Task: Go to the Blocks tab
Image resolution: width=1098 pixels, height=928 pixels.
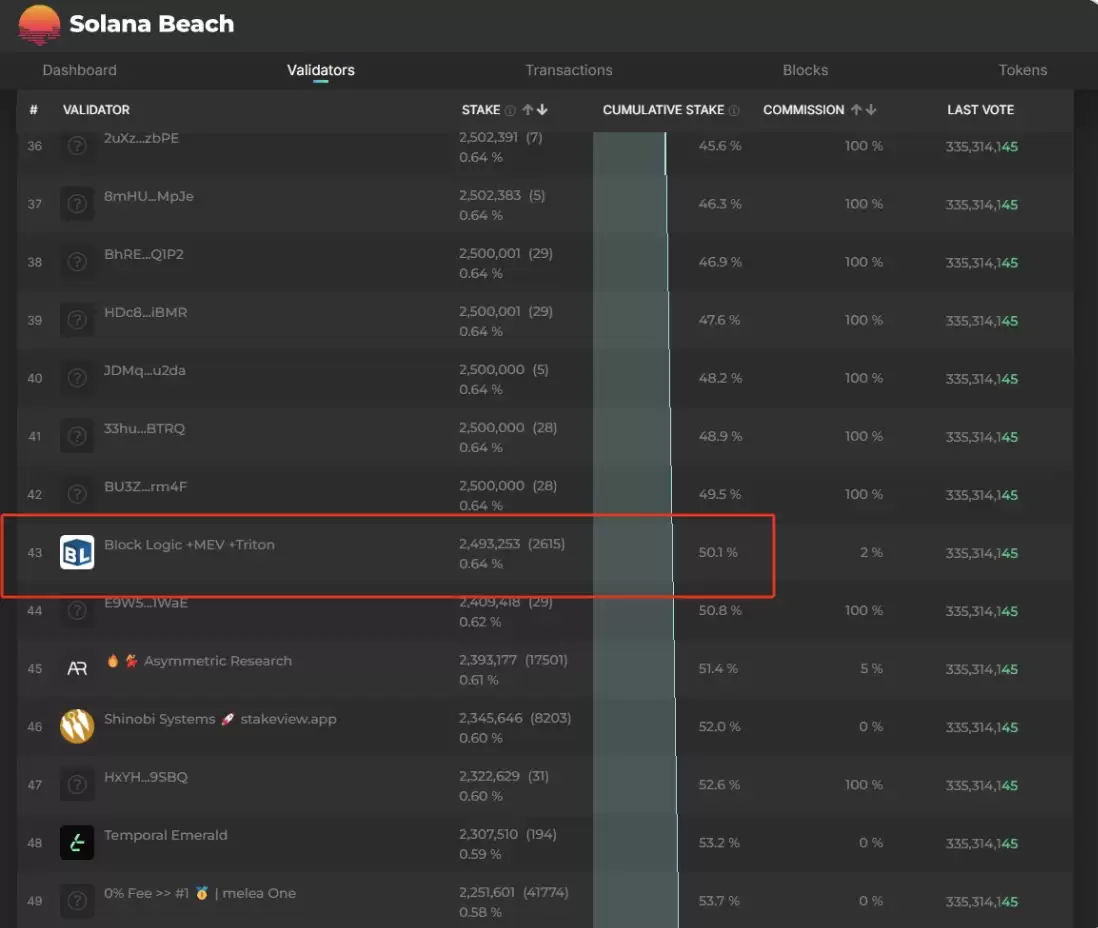Action: (x=805, y=70)
